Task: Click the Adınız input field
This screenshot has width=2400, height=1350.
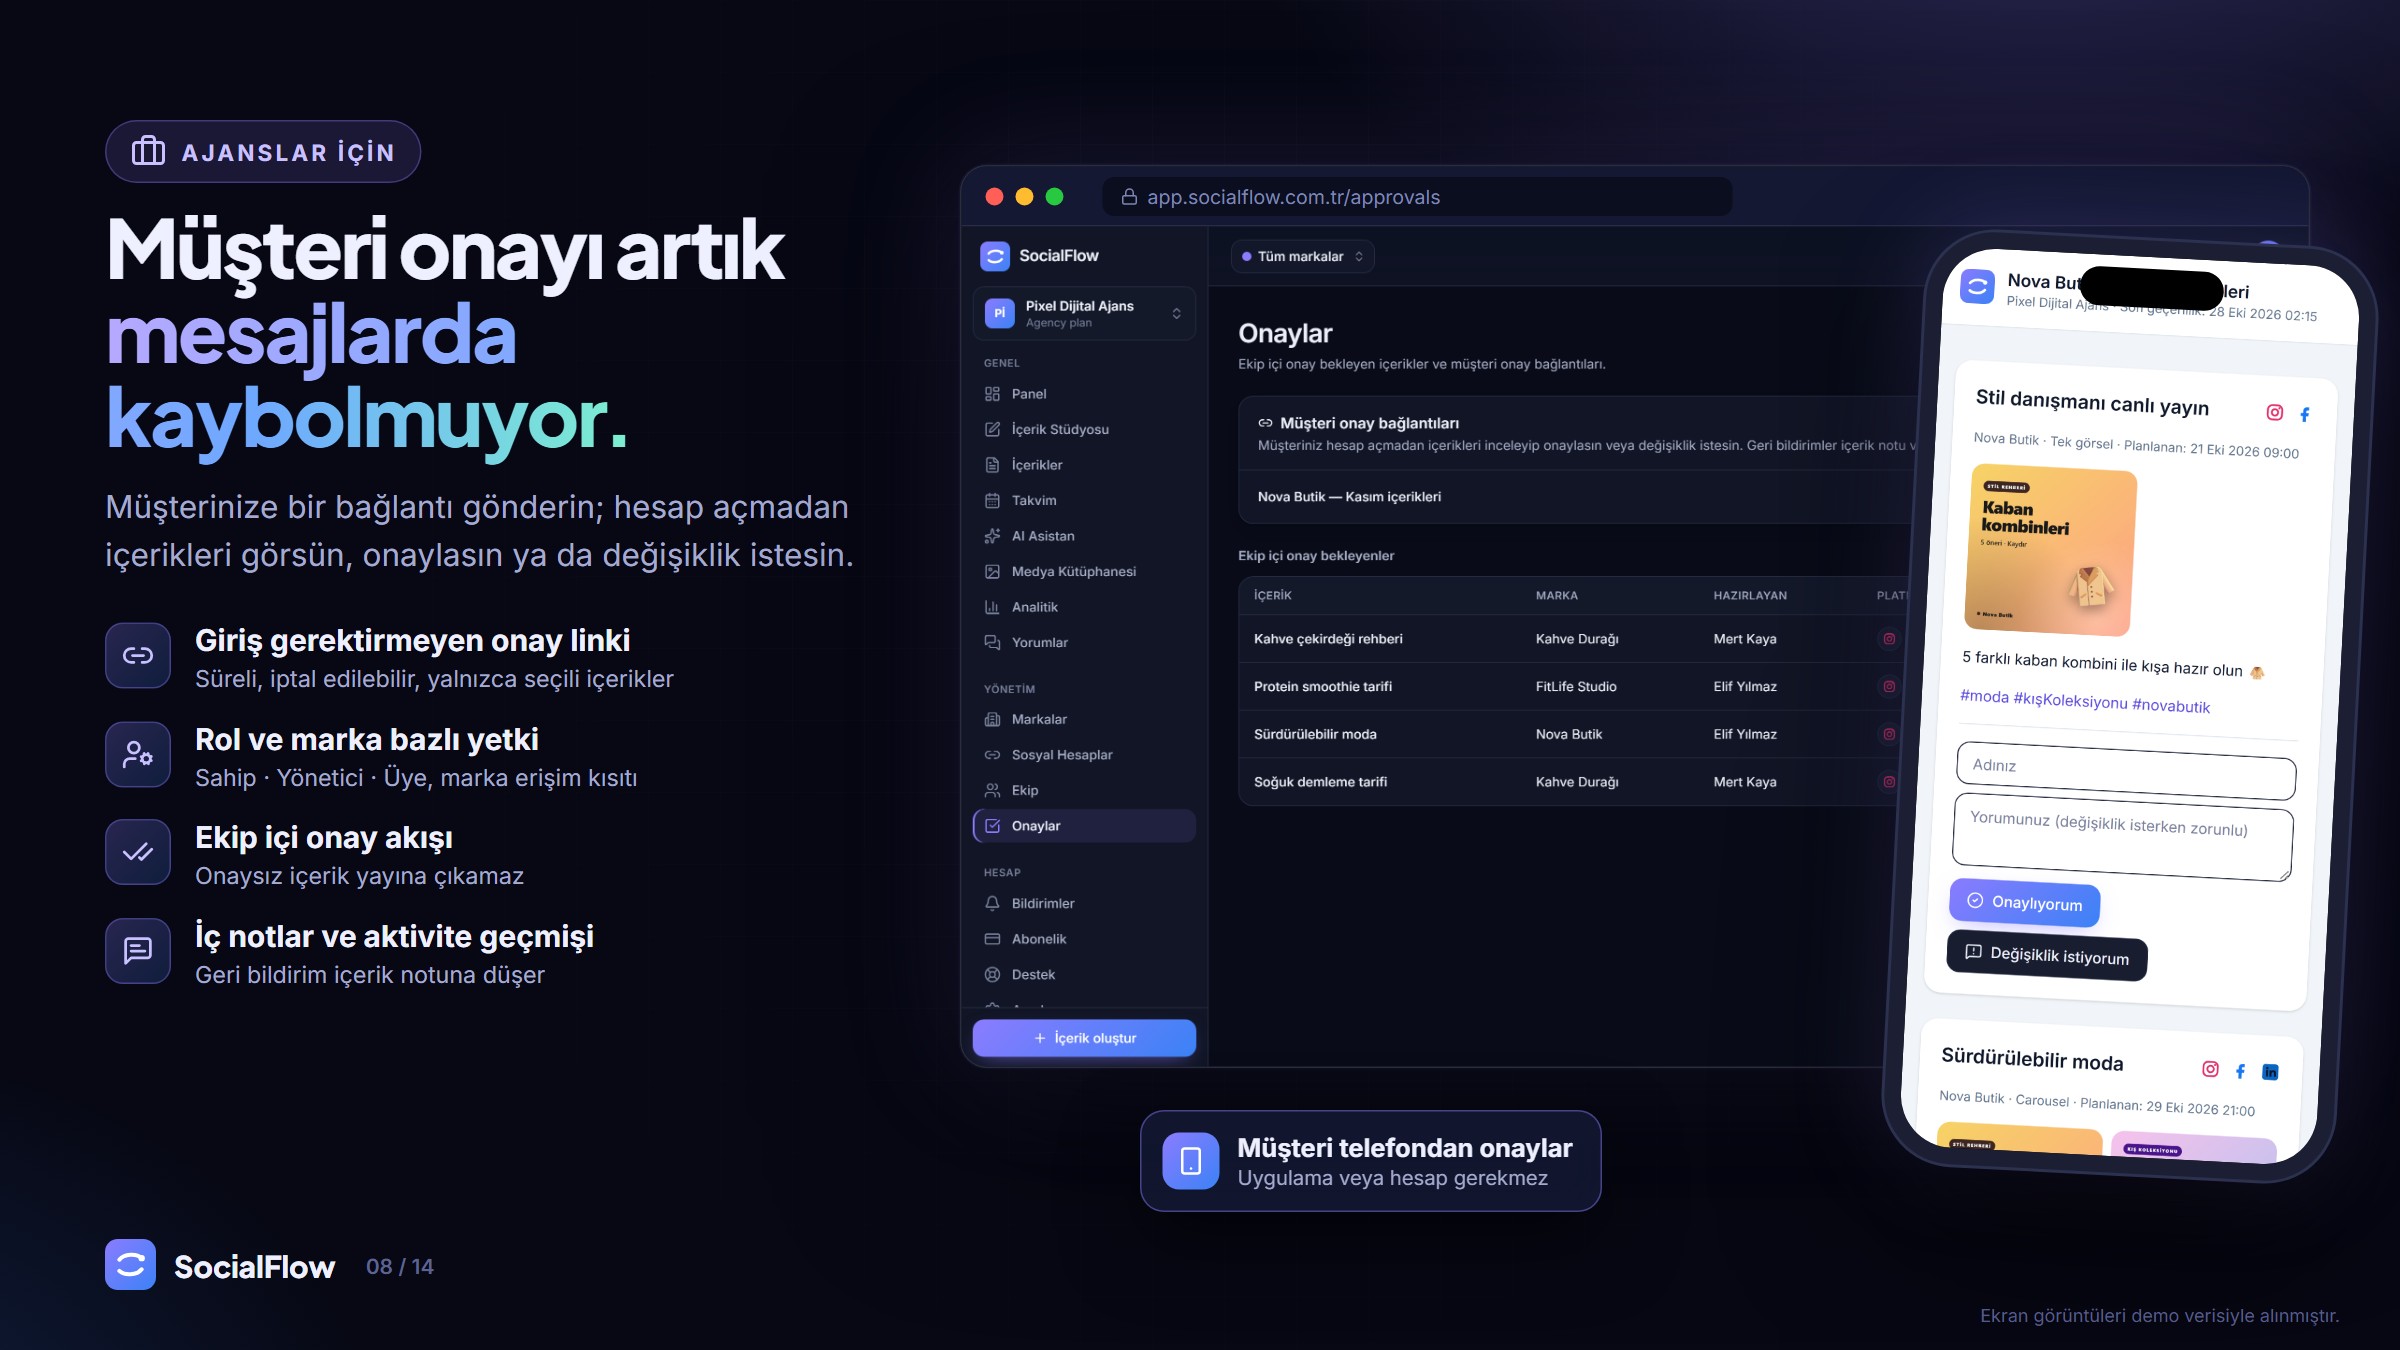Action: [x=2126, y=770]
